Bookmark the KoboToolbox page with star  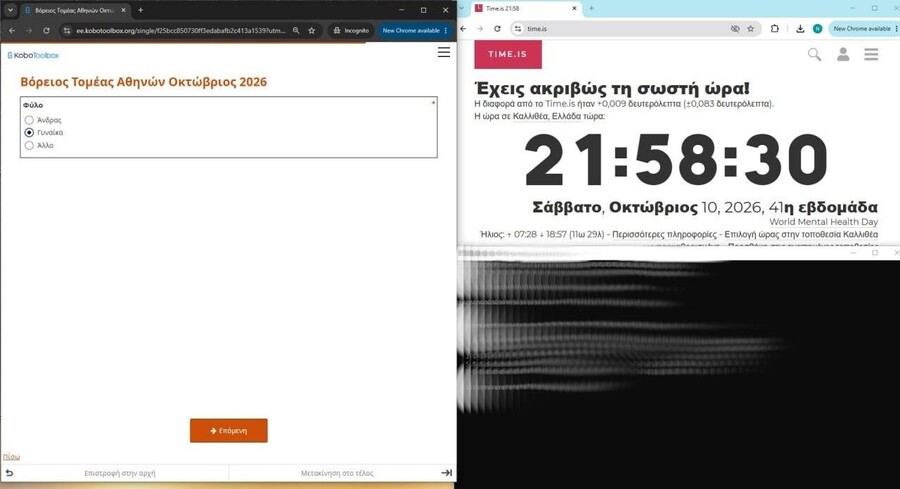click(312, 30)
